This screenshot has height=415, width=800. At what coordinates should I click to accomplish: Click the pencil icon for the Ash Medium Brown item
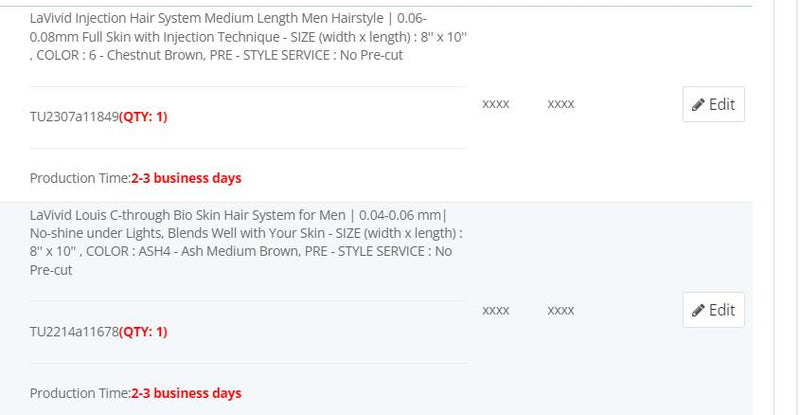698,310
